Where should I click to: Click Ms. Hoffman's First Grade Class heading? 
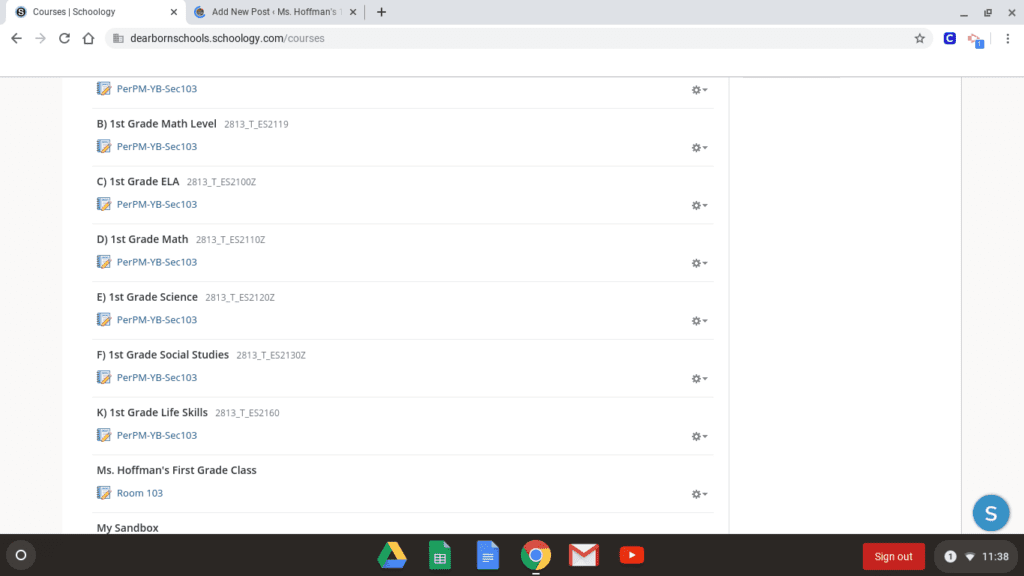click(176, 470)
